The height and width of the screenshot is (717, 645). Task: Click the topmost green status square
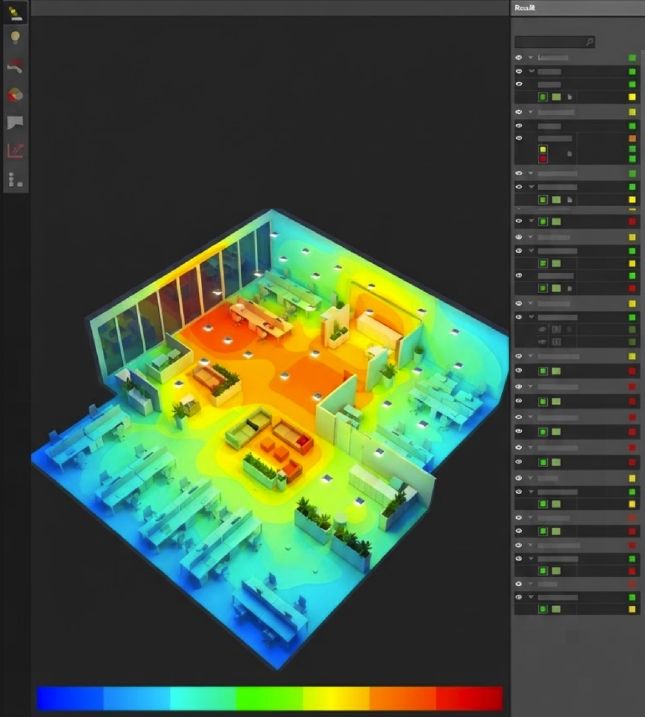pyautogui.click(x=632, y=58)
